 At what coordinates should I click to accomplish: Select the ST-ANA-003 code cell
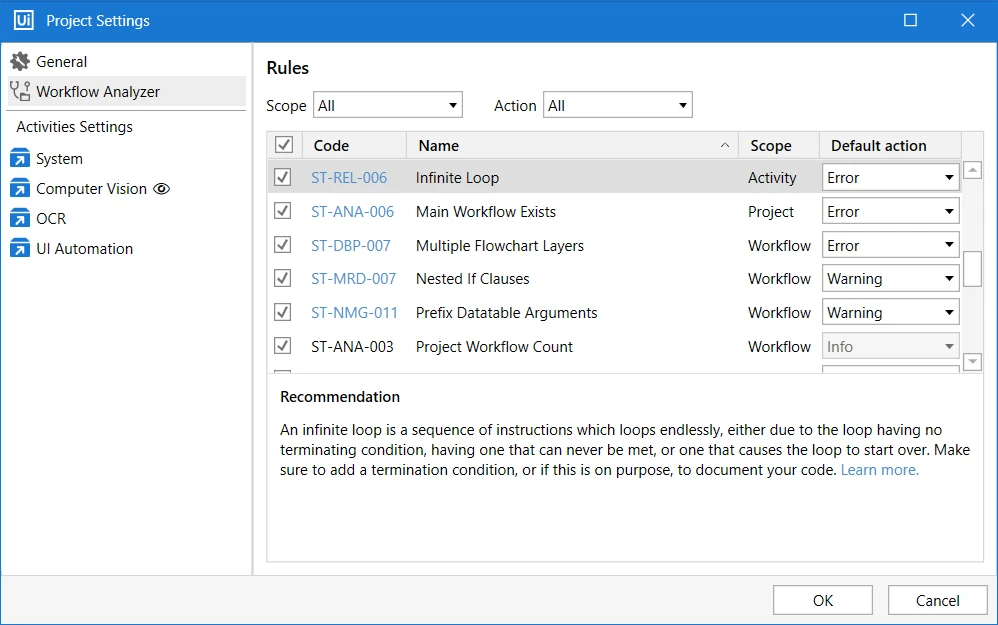click(352, 346)
